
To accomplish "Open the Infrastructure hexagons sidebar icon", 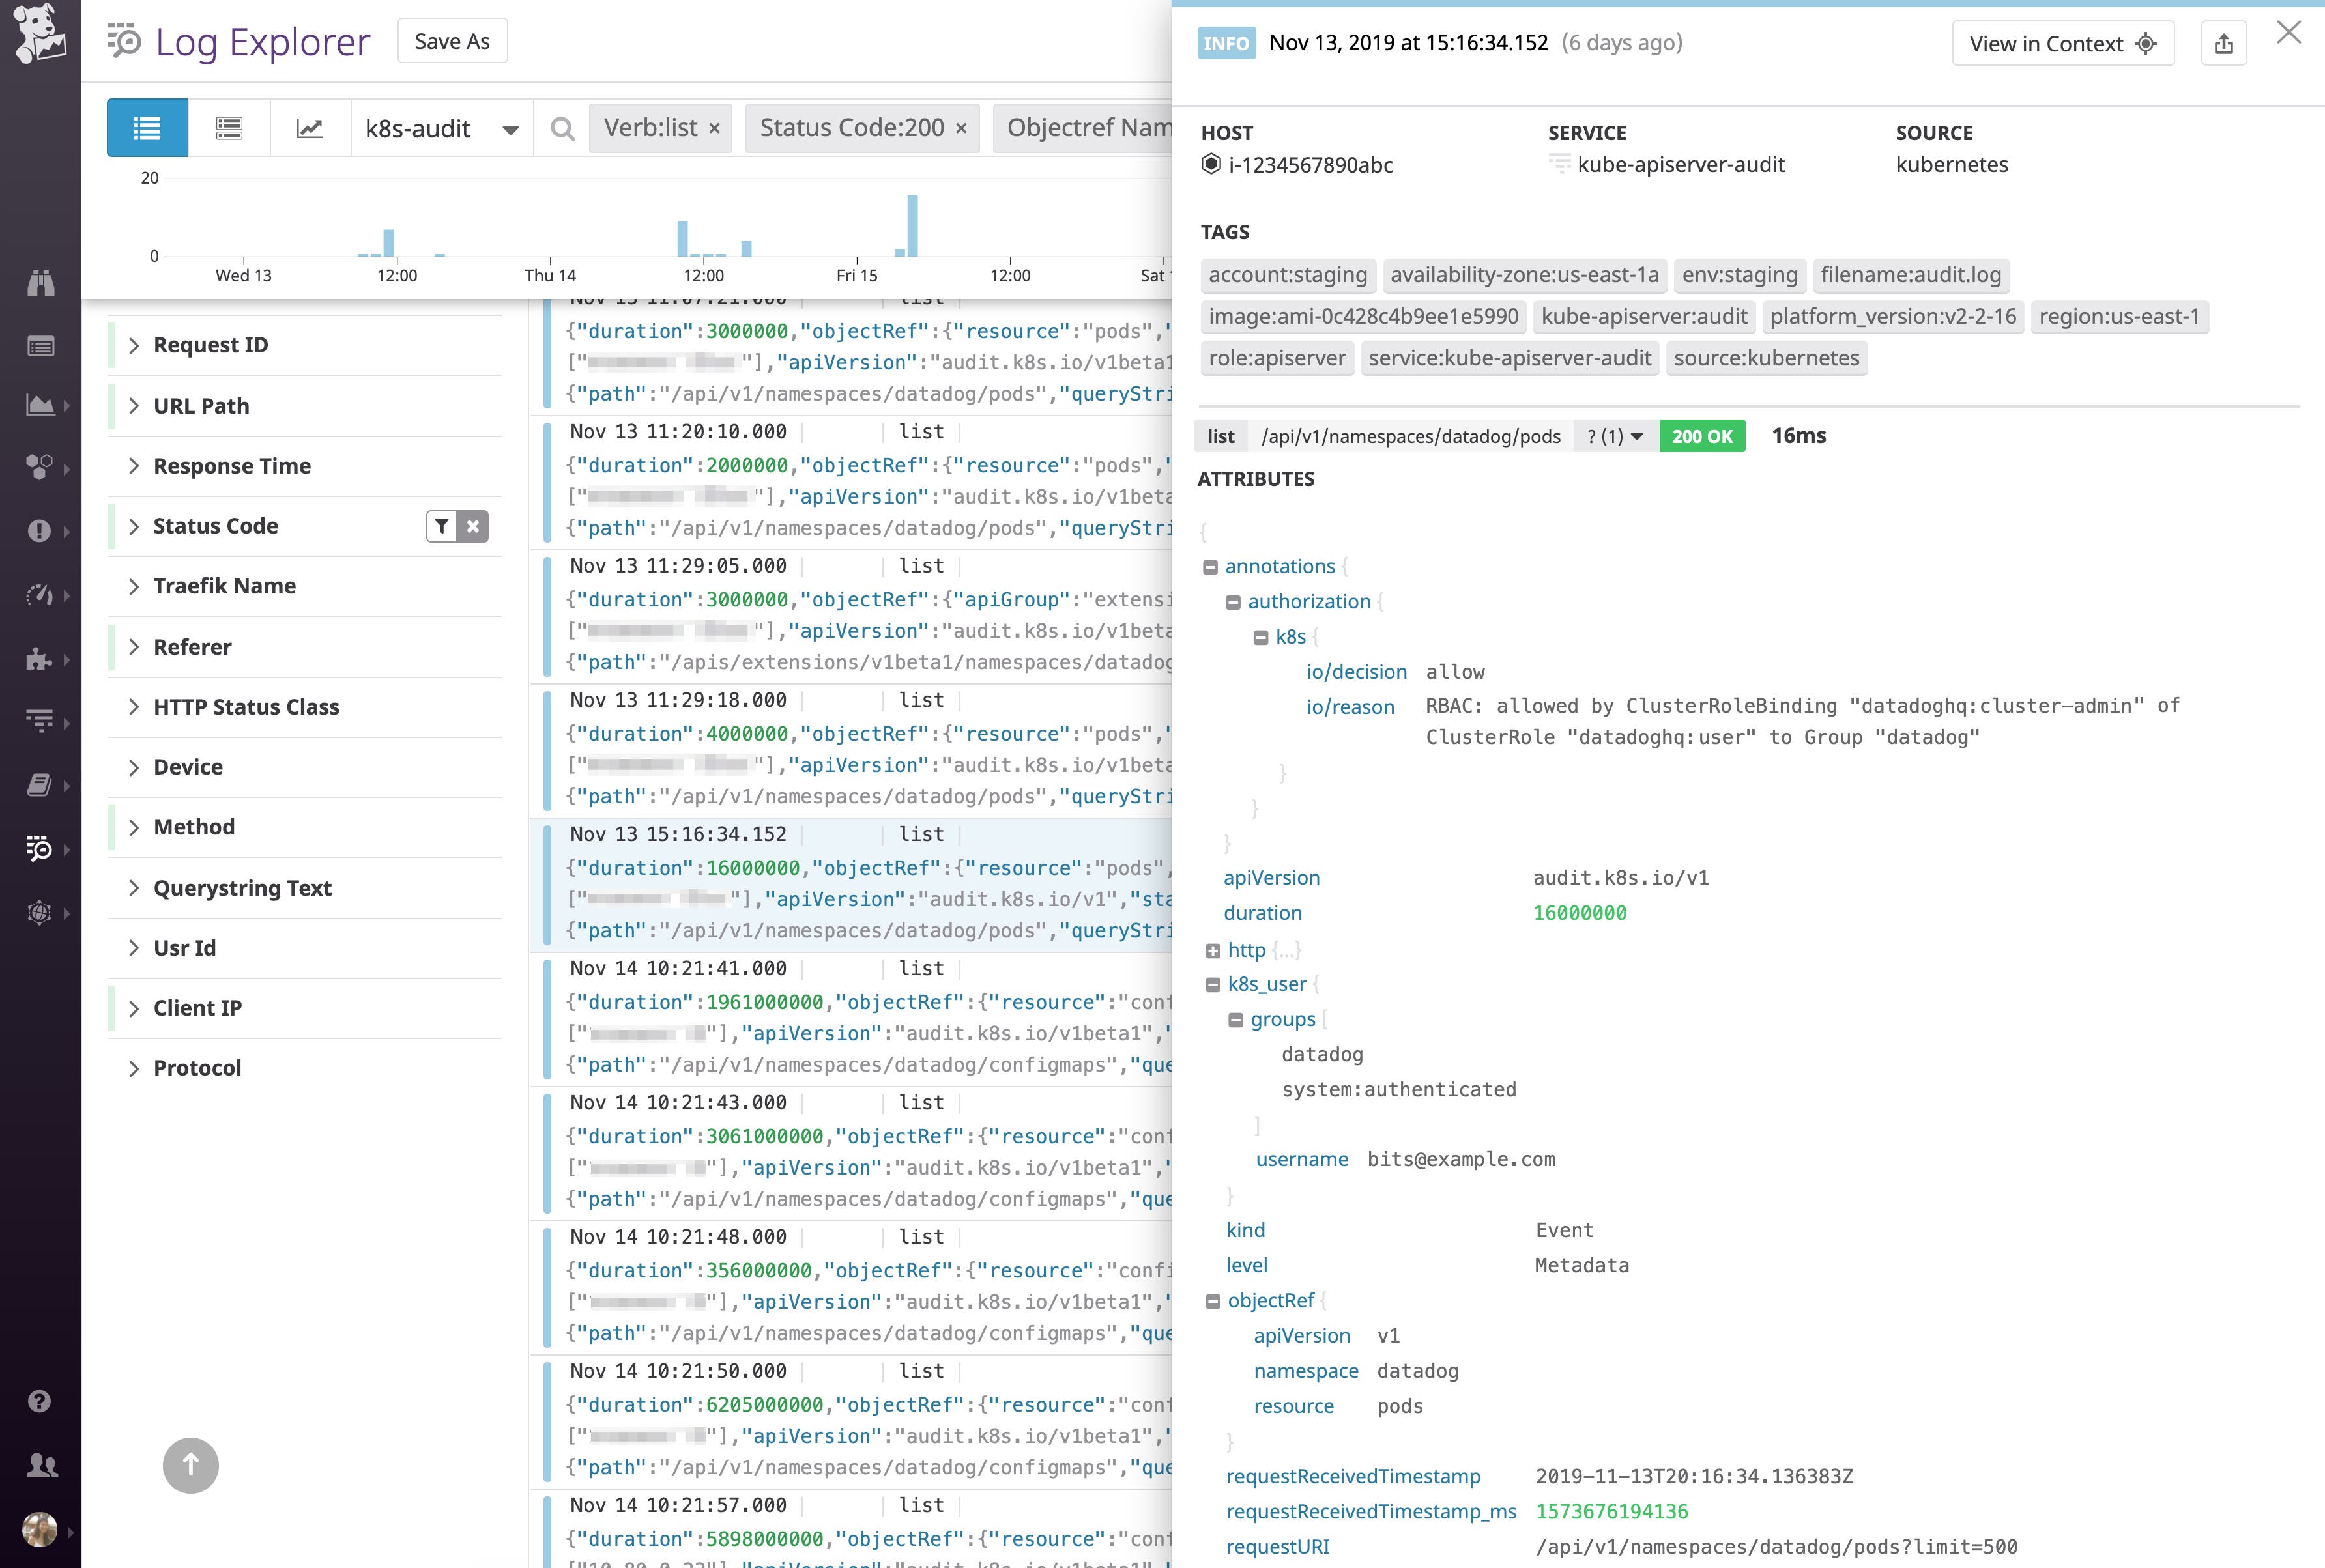I will click(40, 466).
